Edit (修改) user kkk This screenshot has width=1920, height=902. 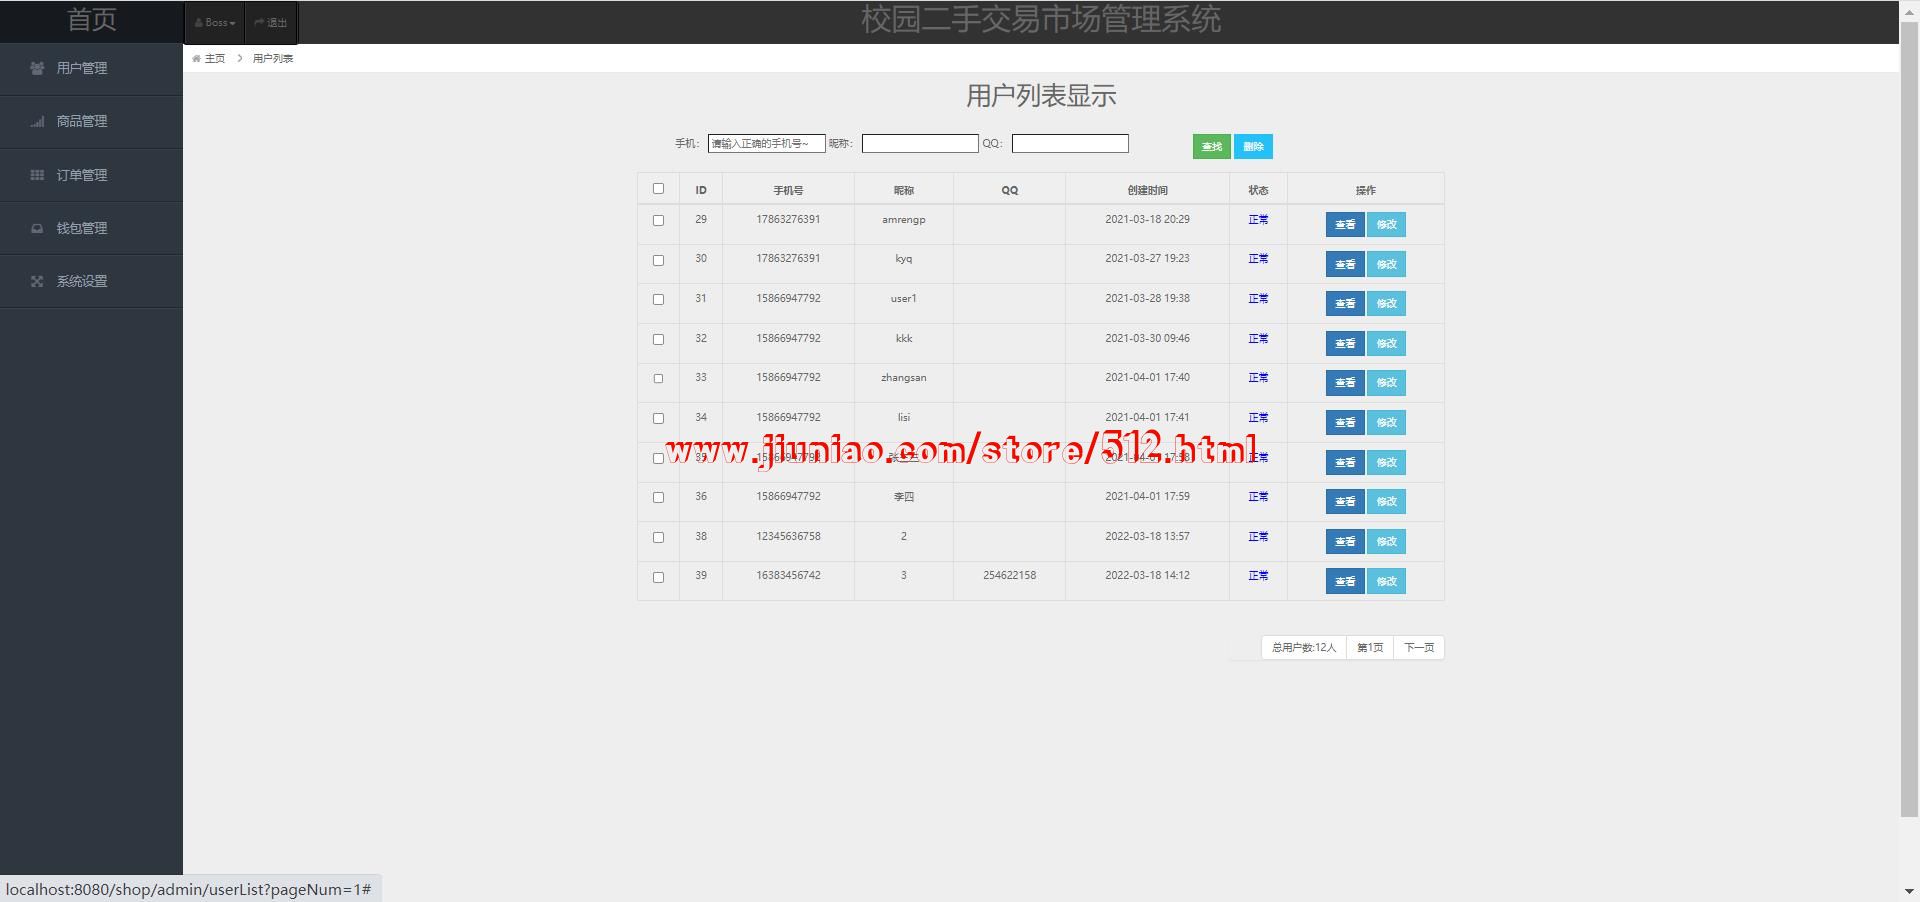(1386, 343)
